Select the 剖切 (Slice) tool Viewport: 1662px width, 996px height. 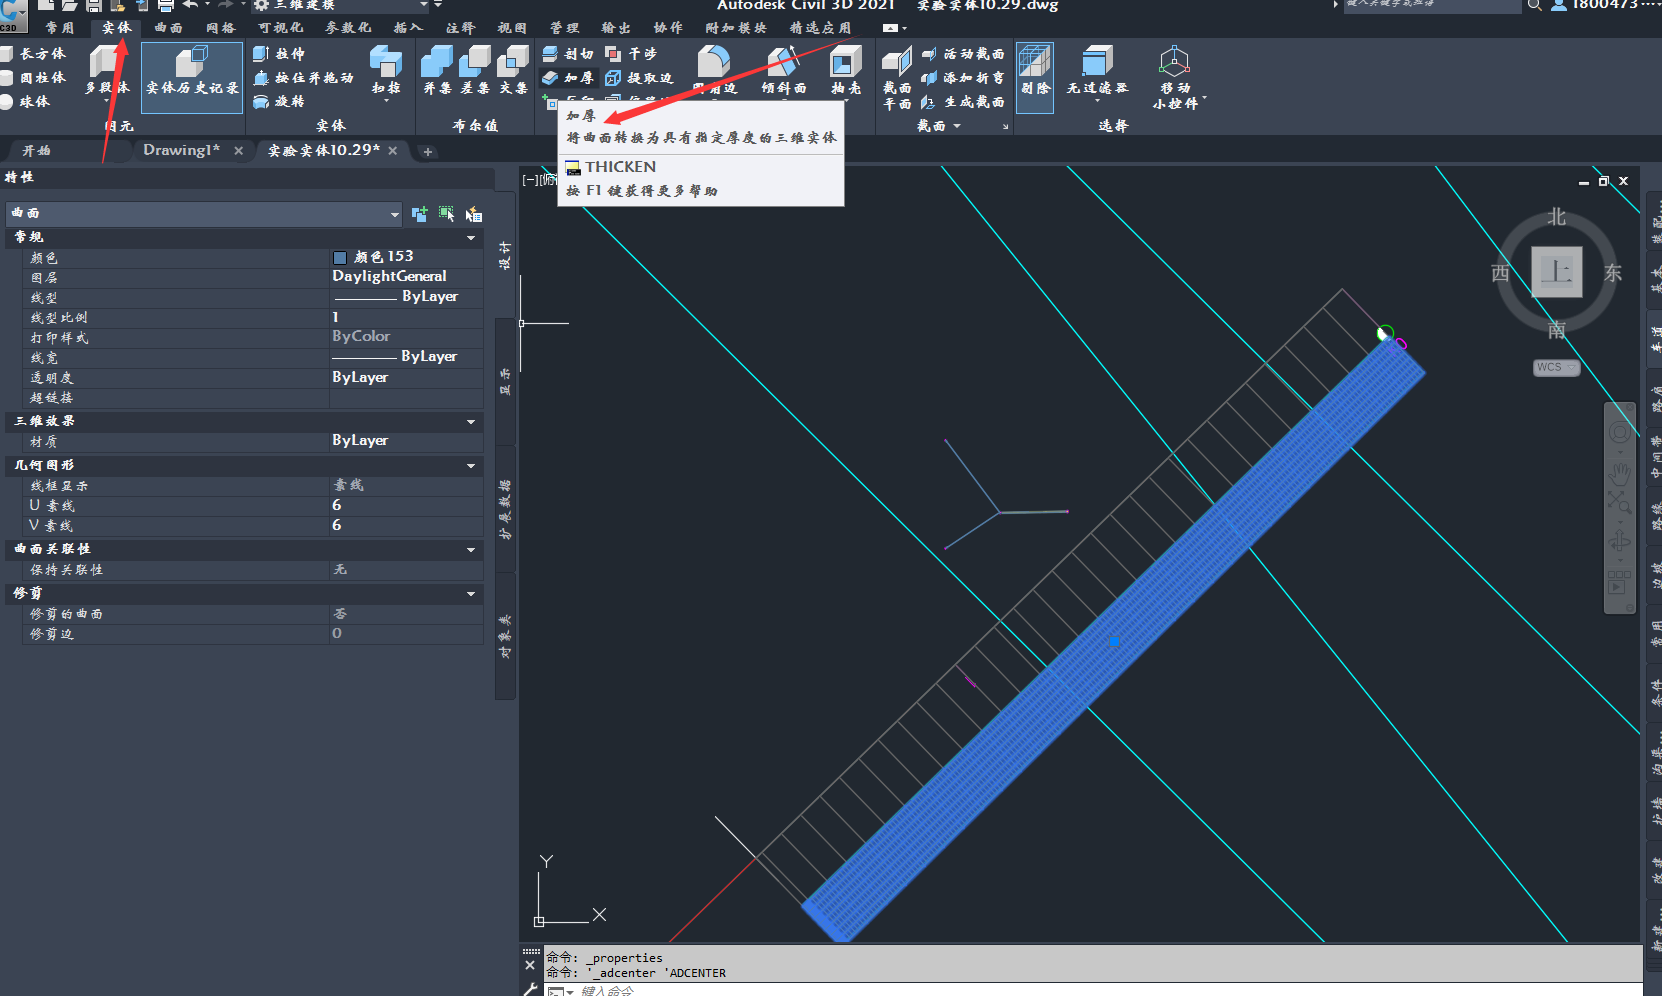[568, 54]
